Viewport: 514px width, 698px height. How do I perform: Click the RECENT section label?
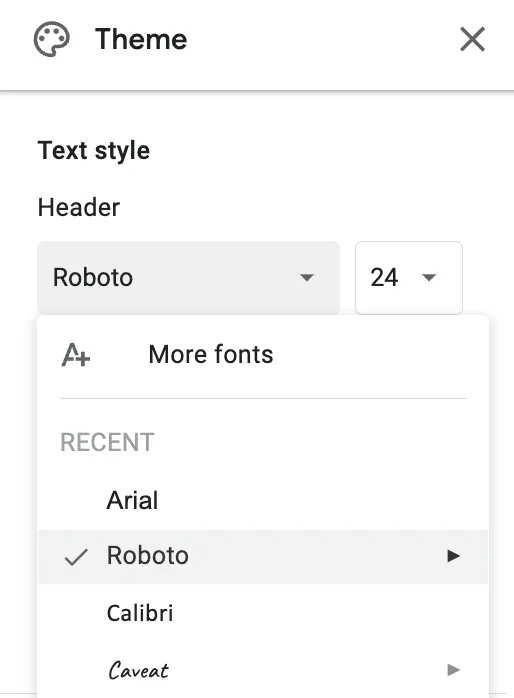107,442
